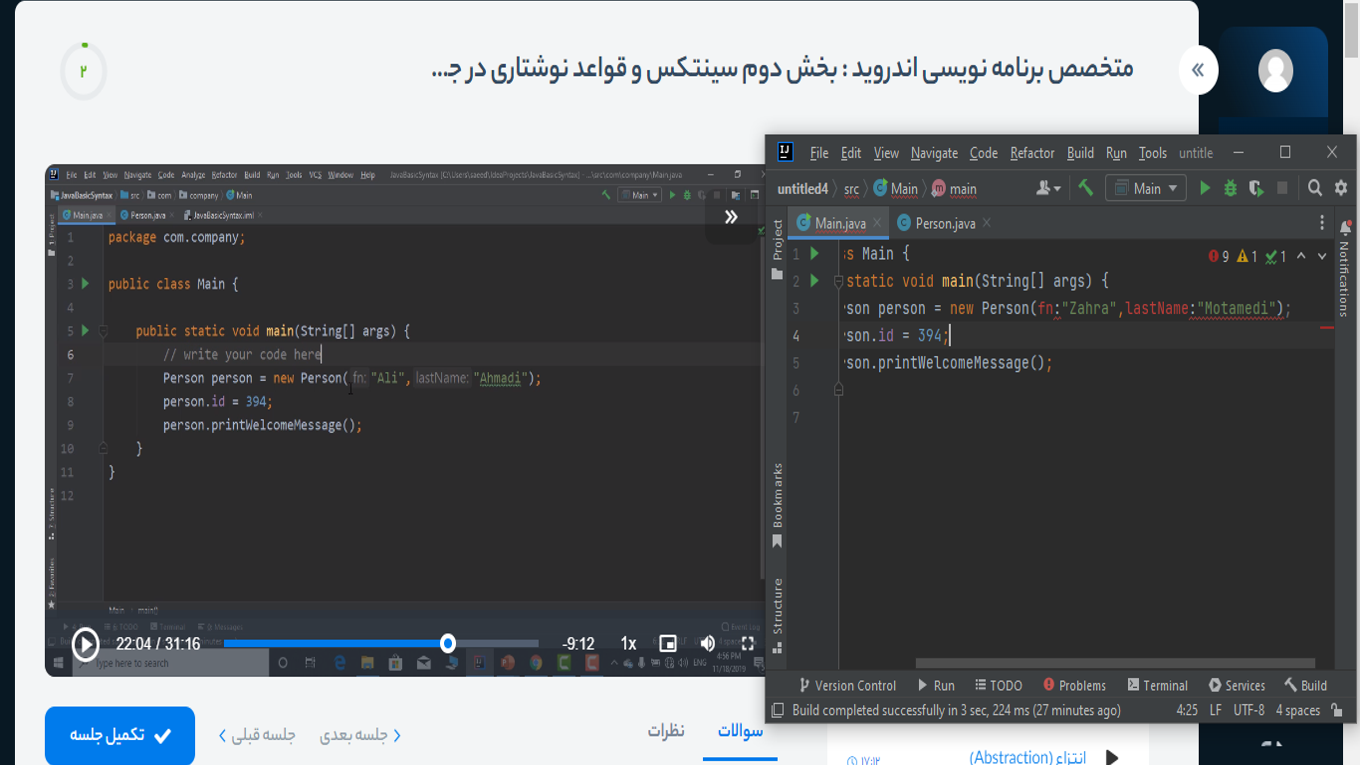
Task: Run with coverage in the IntelliJ toolbar
Action: pyautogui.click(x=1256, y=188)
